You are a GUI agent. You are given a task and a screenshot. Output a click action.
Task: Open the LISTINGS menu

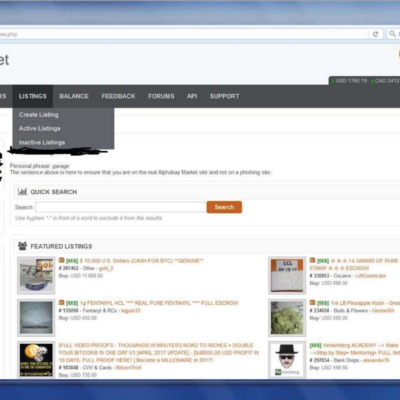33,96
